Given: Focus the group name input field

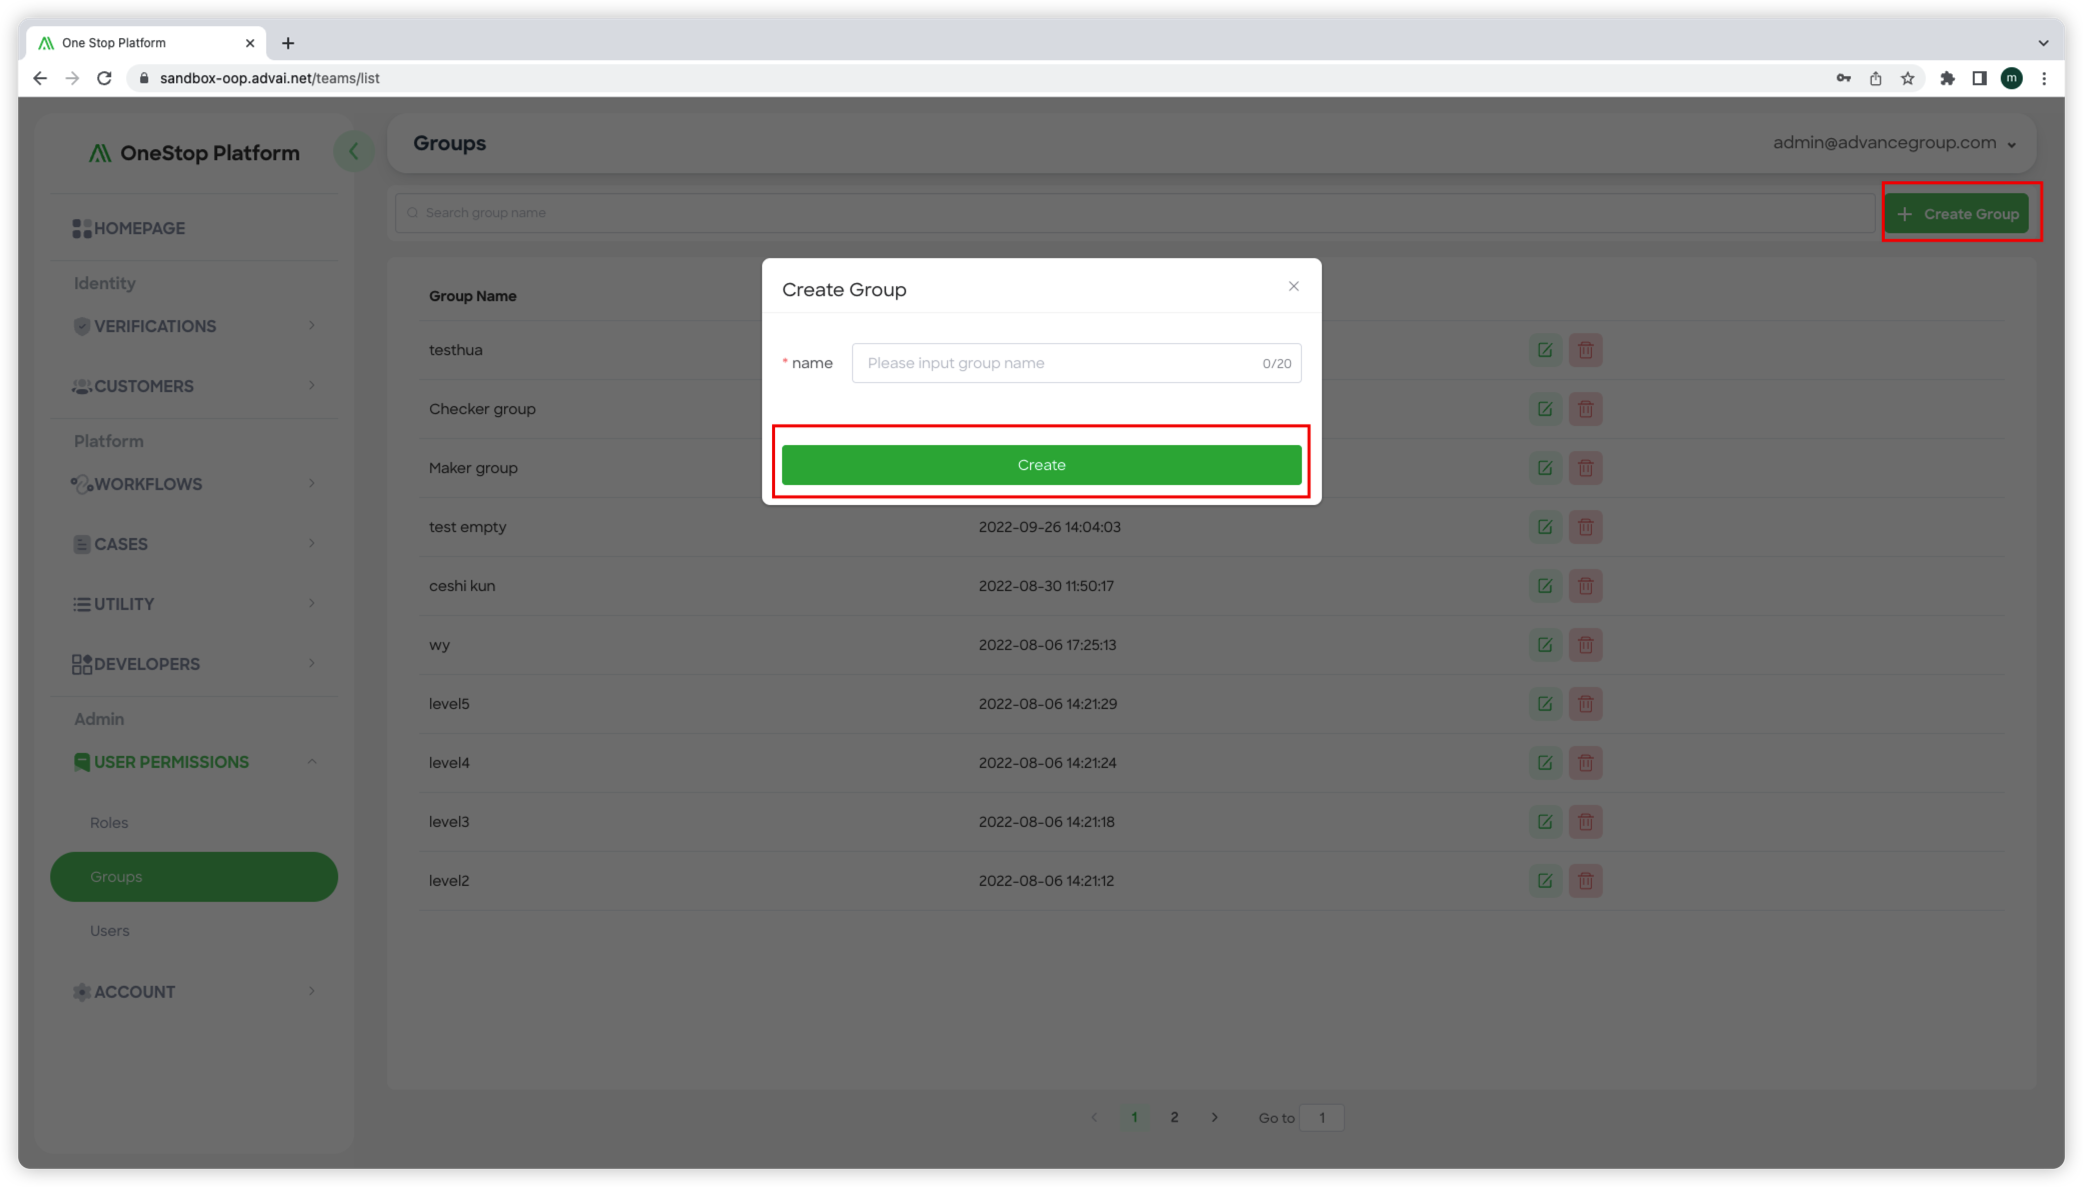Looking at the screenshot, I should point(1060,363).
